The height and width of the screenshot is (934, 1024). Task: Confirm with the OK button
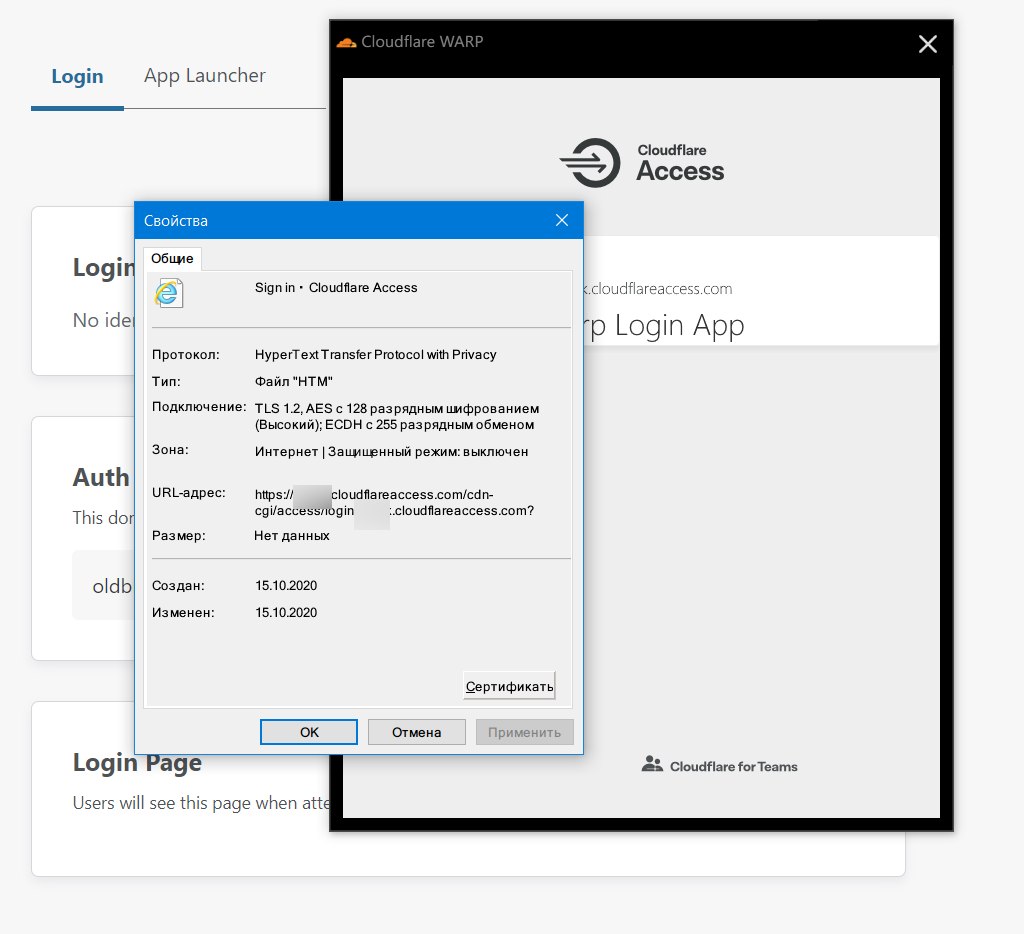click(309, 732)
